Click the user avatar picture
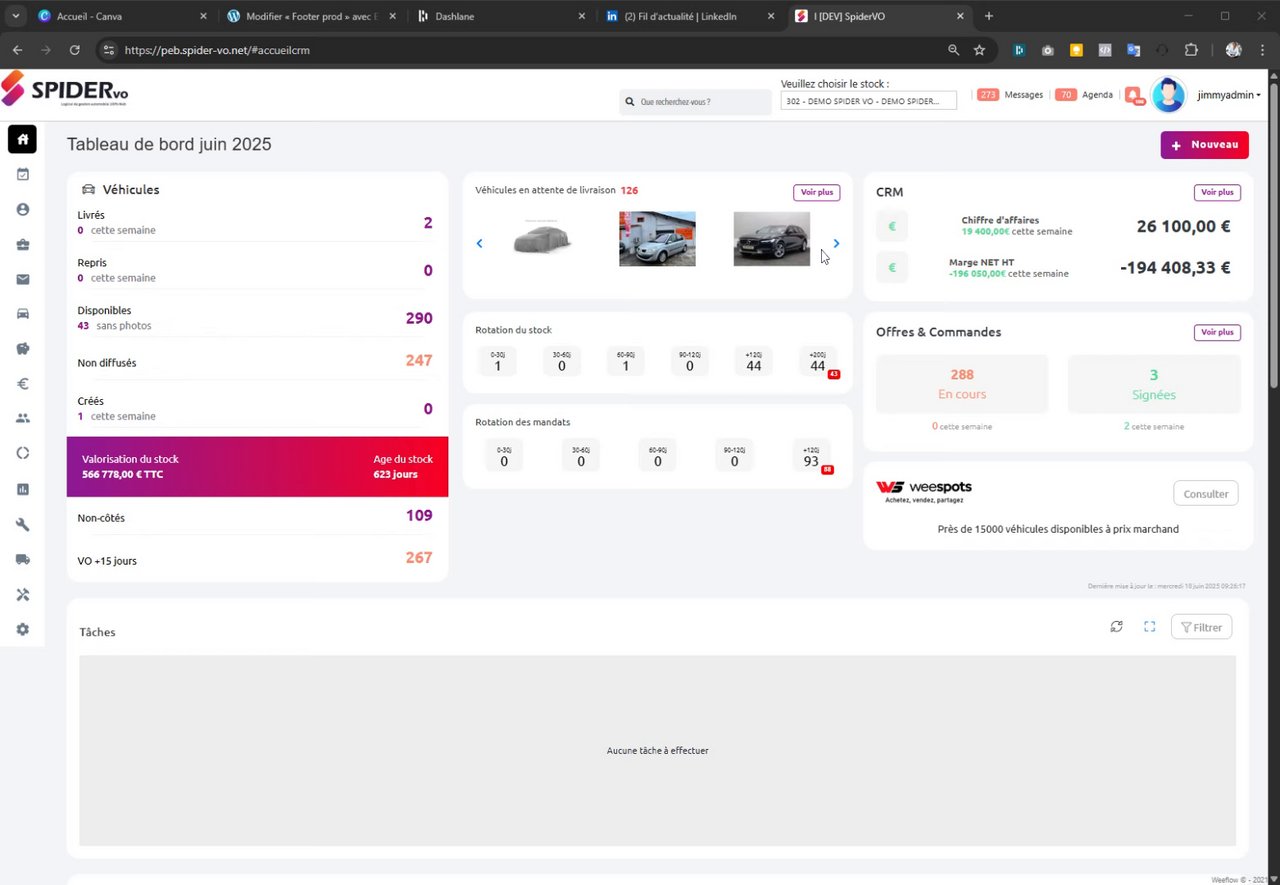Viewport: 1280px width, 885px height. 1168,95
